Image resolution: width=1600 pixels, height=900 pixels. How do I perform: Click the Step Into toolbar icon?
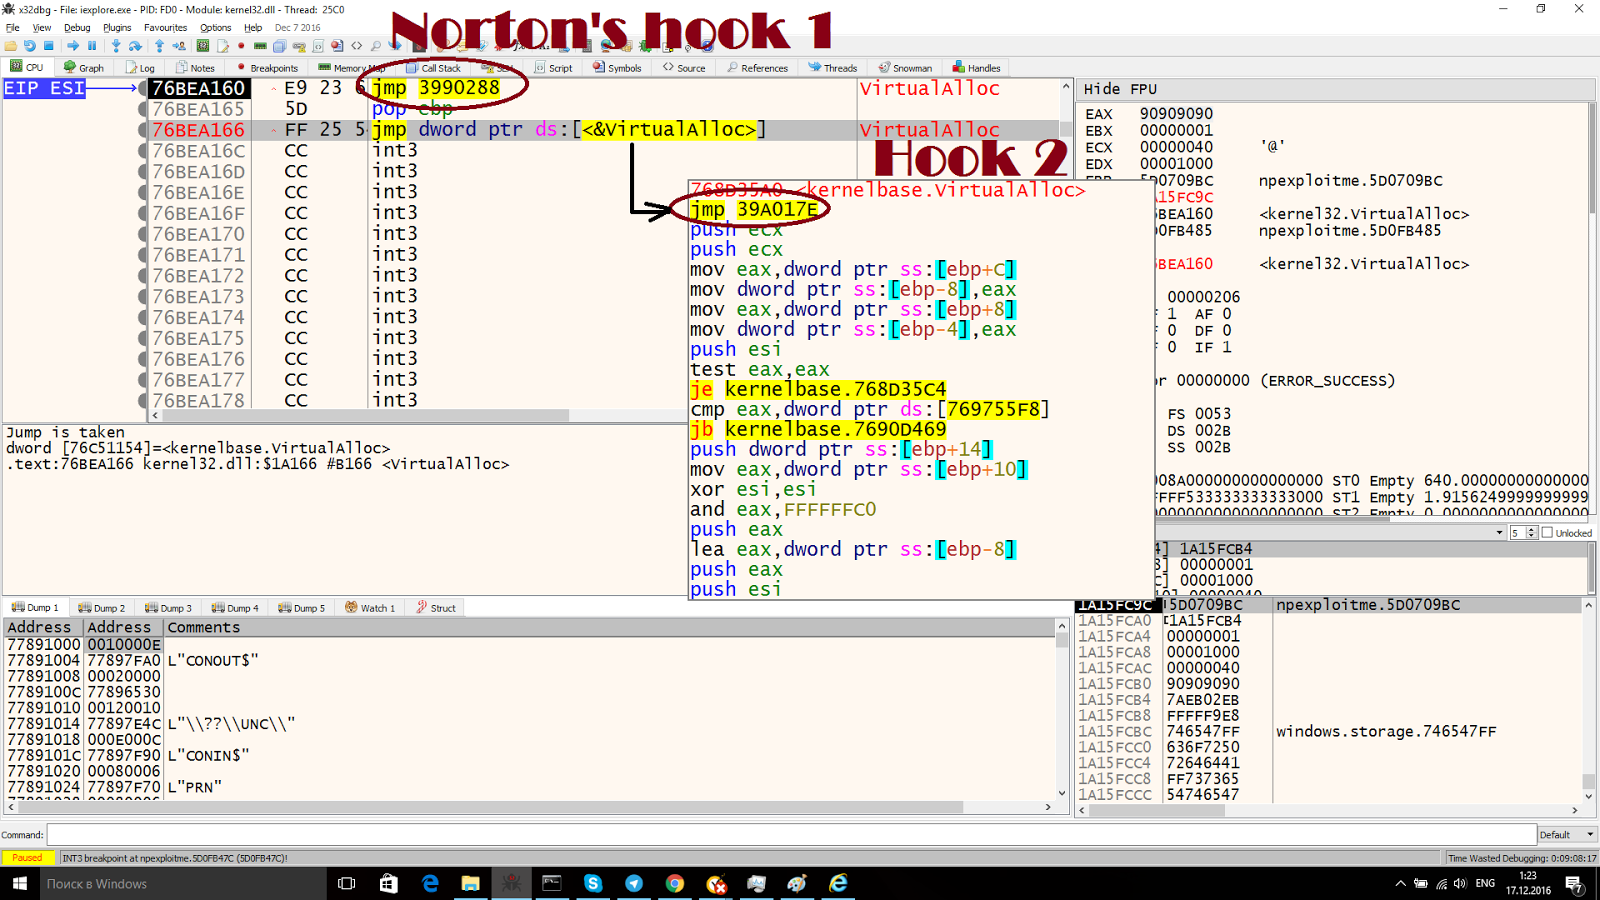[x=116, y=46]
